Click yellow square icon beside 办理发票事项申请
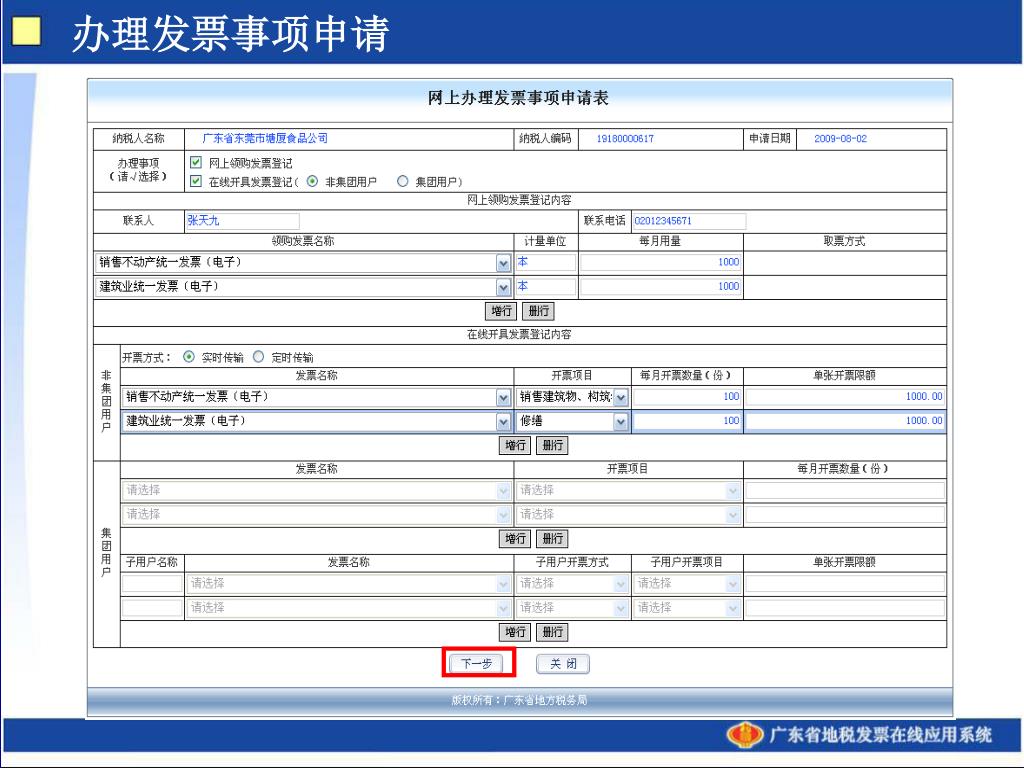The image size is (1024, 768). coord(26,31)
